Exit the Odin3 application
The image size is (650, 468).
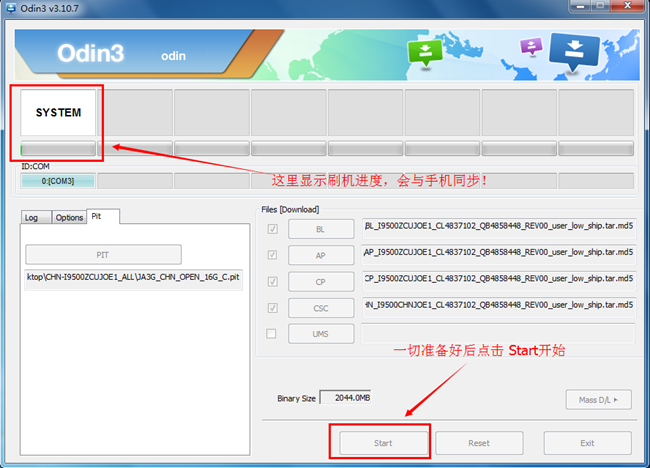tap(587, 443)
